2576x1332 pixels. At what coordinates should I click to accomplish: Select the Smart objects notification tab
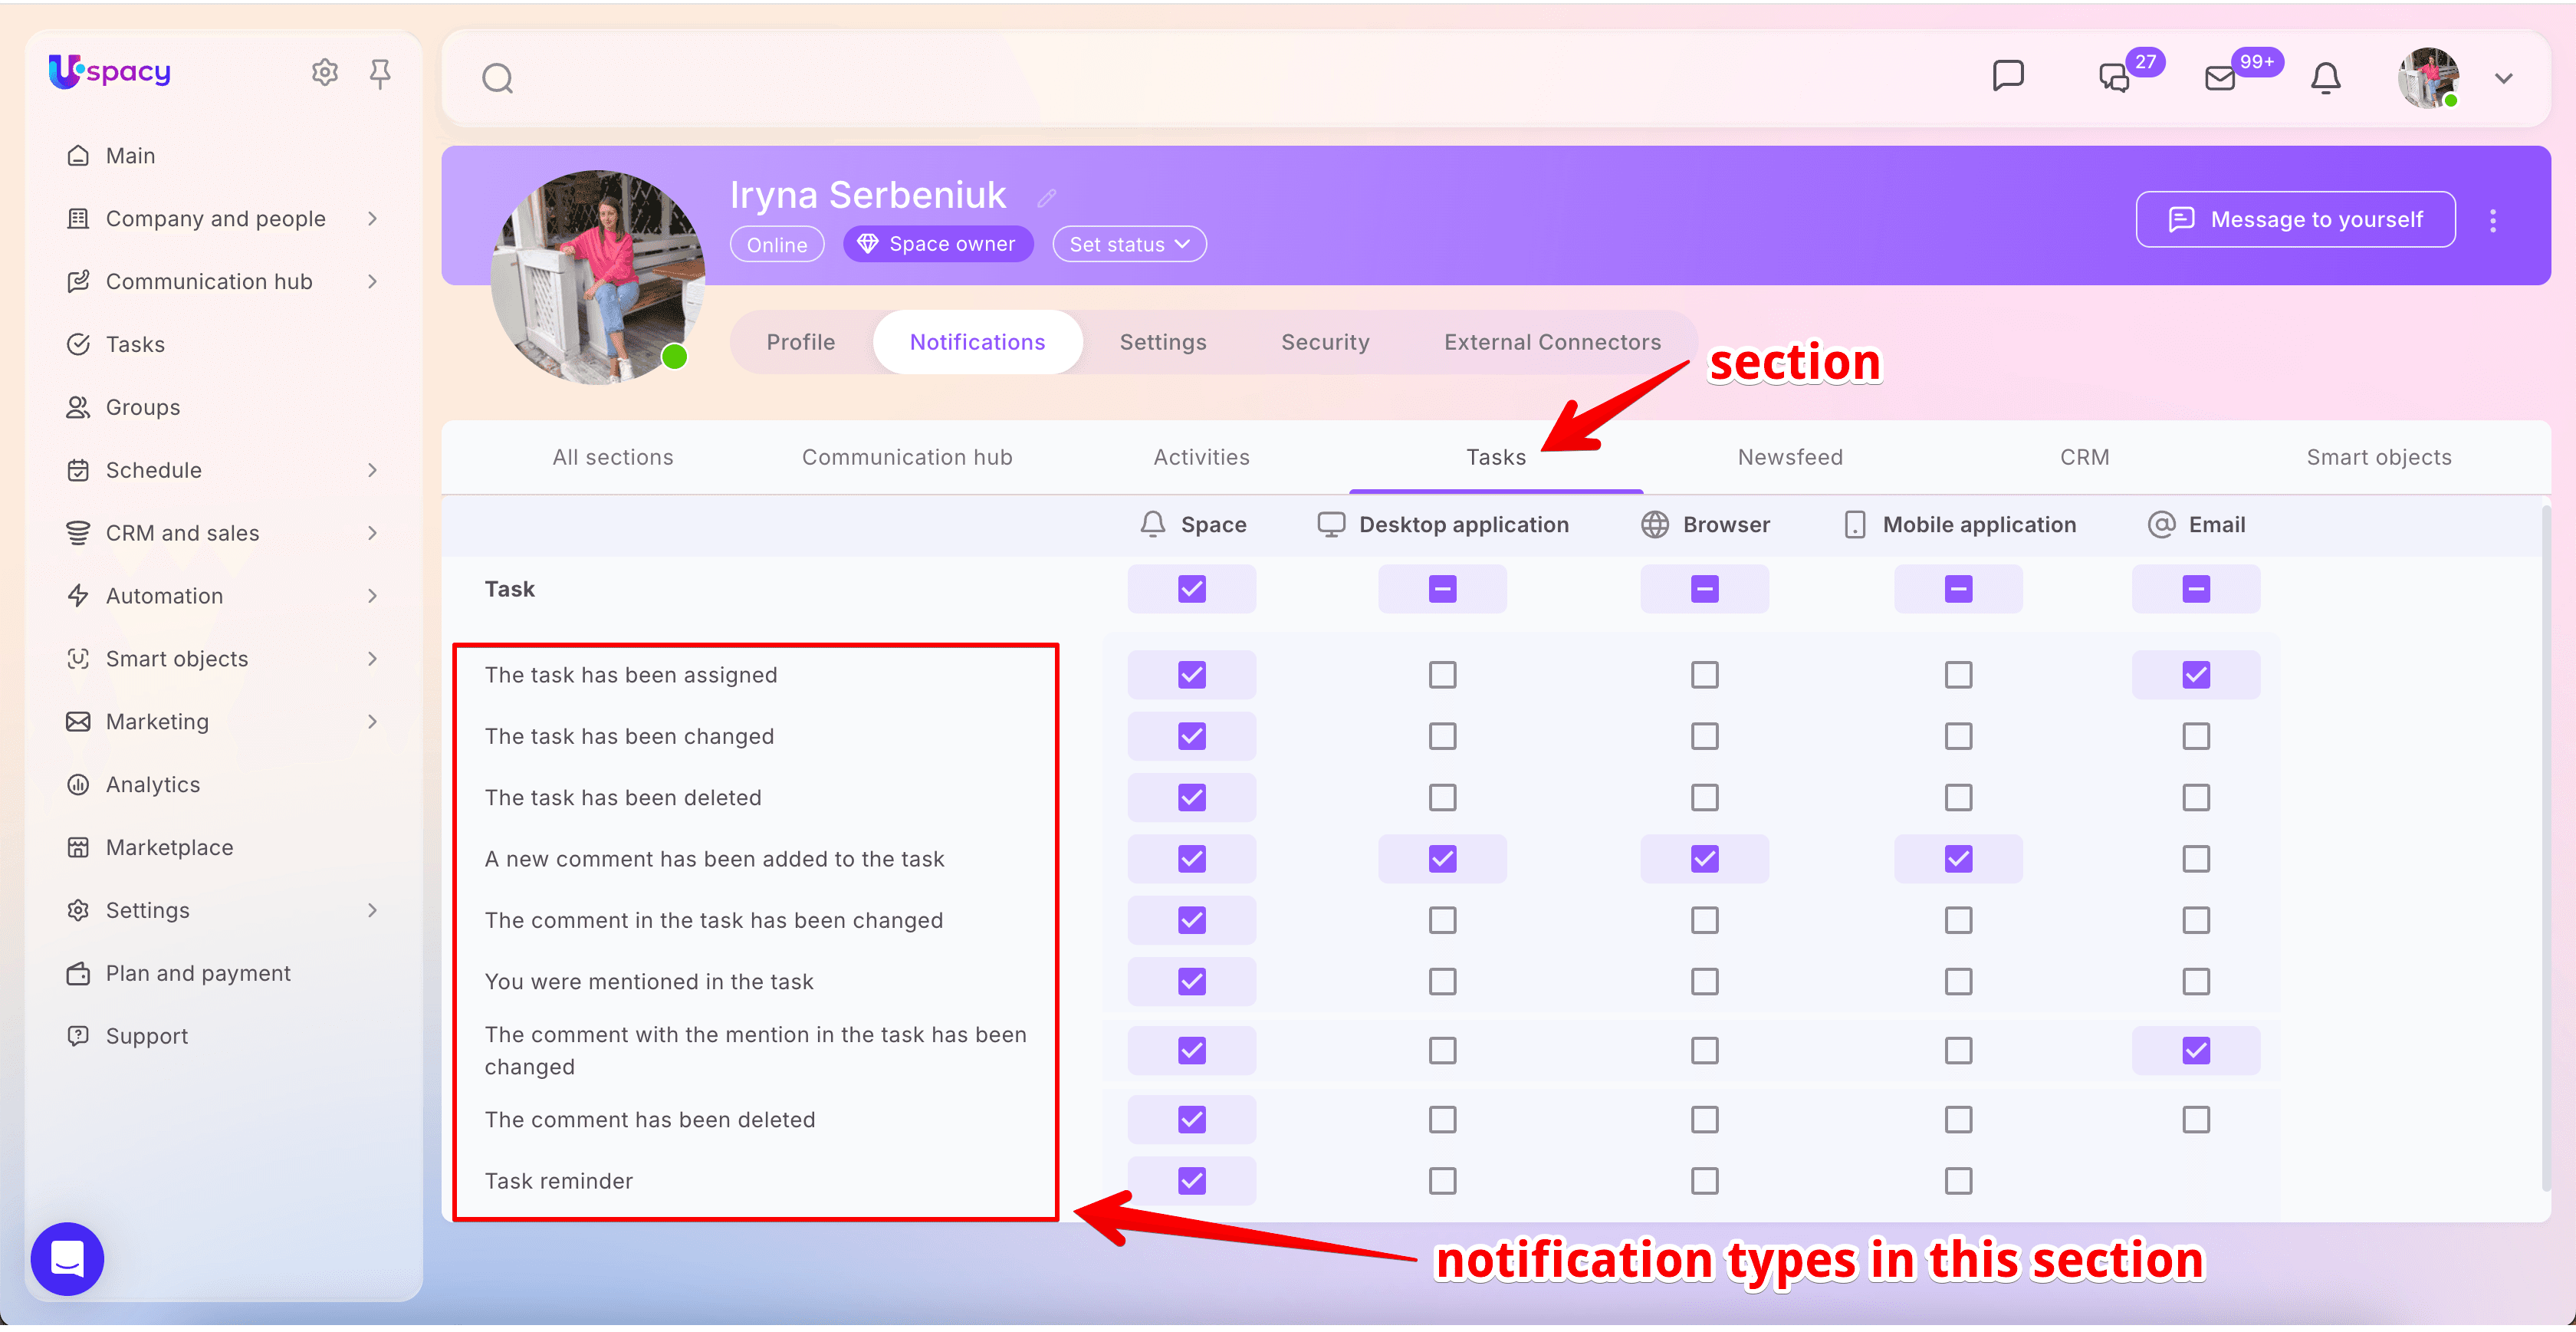(2378, 457)
